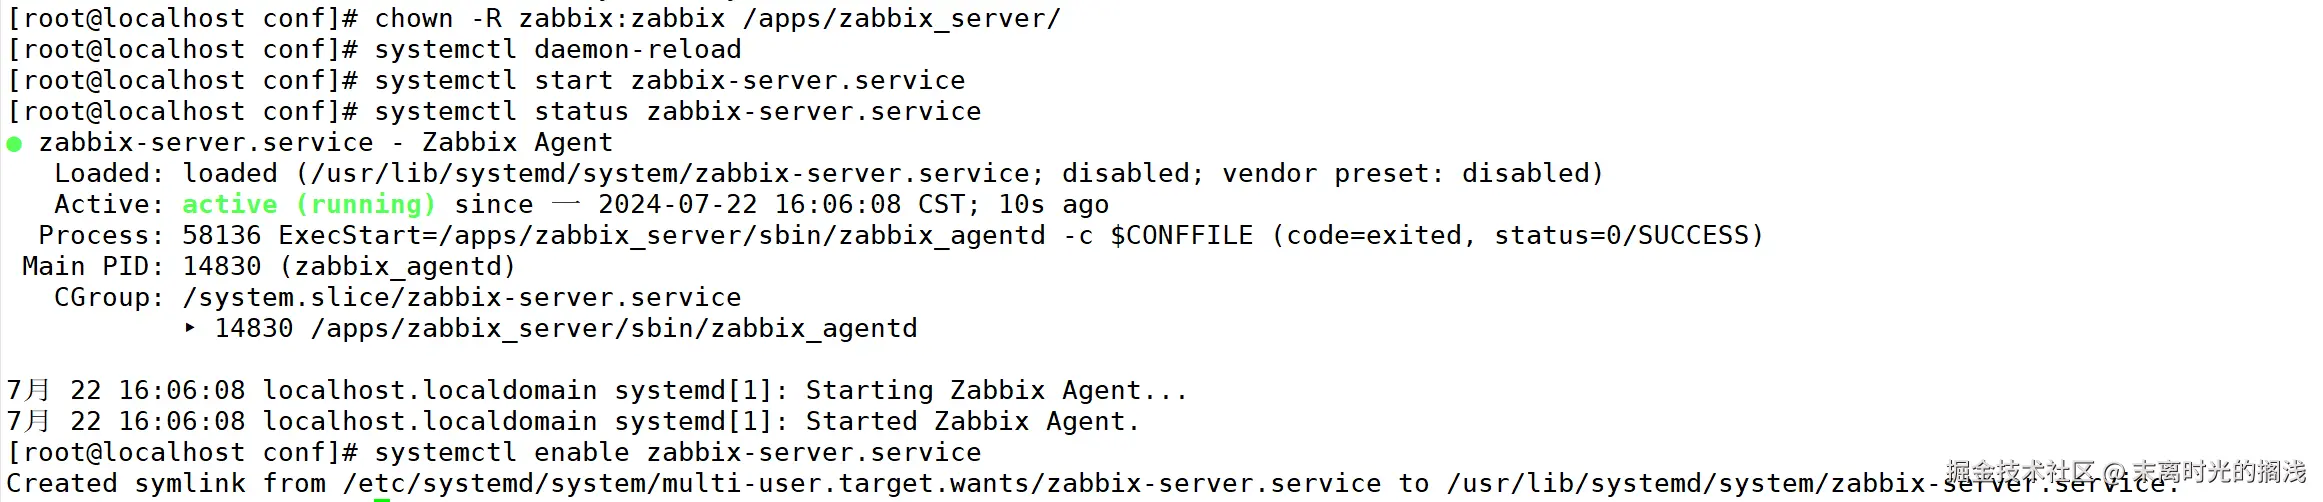Click the "Started Zabbix Agent." log message
The width and height of the screenshot is (2323, 502).
tap(973, 422)
